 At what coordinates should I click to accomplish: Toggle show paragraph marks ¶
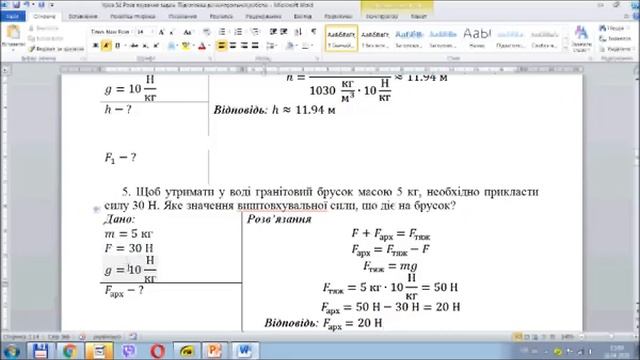coord(313,32)
